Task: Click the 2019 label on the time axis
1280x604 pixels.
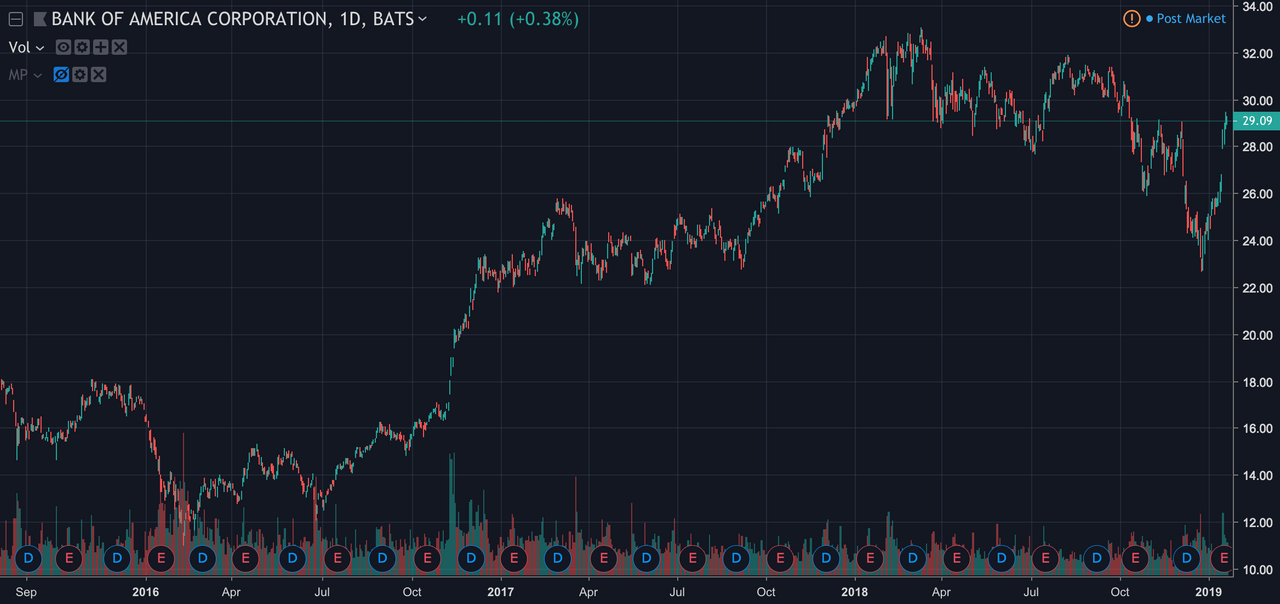Action: (1210, 592)
